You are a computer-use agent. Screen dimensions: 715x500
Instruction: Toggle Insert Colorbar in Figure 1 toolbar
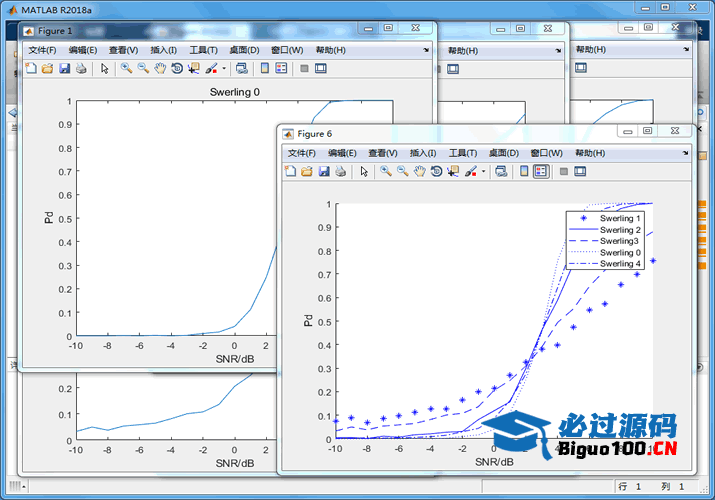(264, 68)
